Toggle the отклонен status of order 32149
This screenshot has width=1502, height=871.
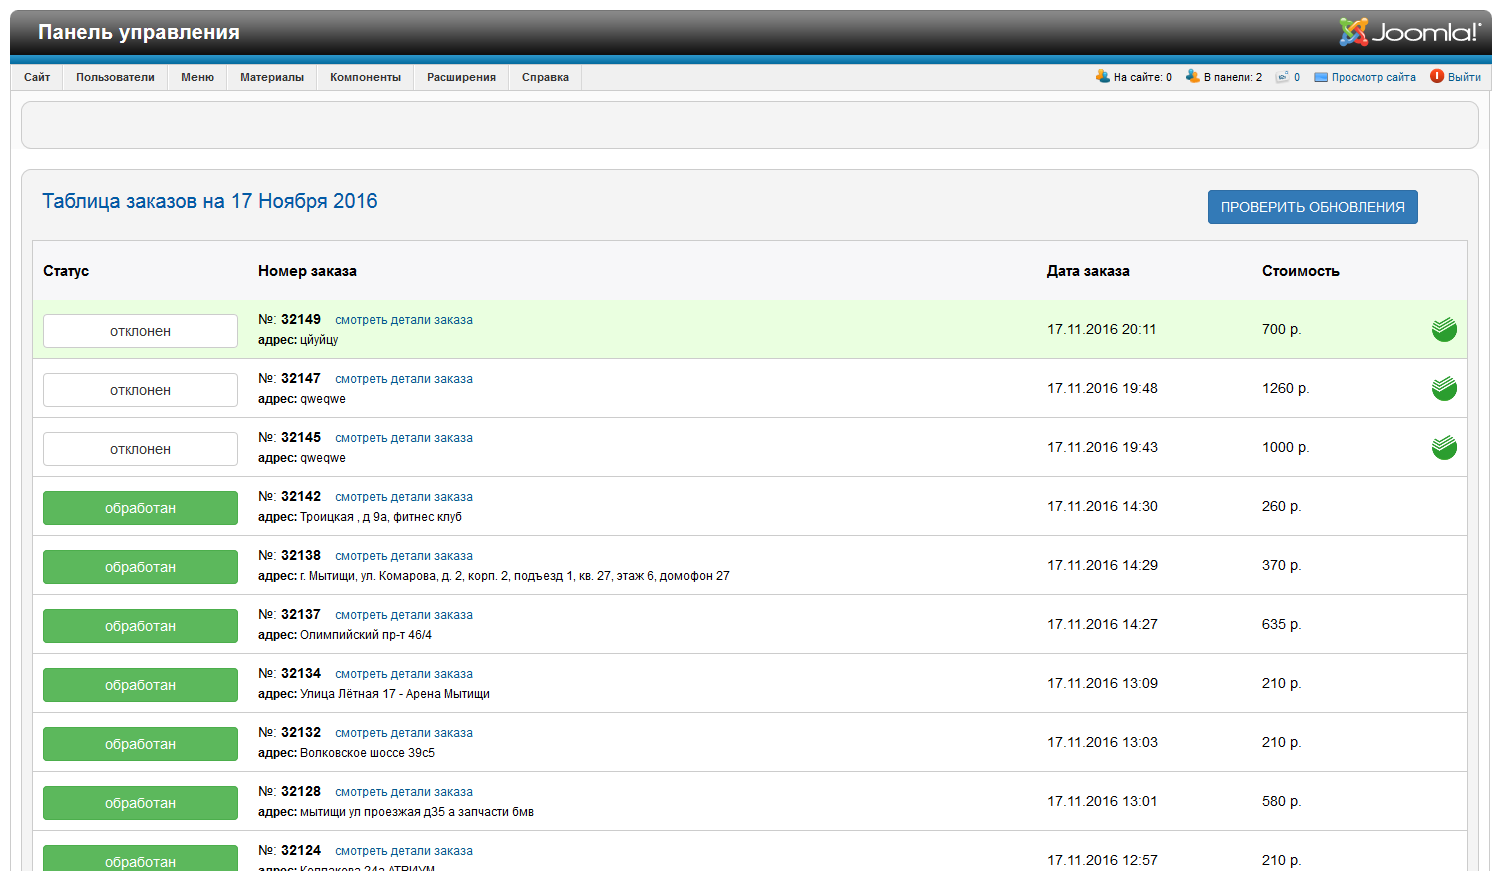click(140, 331)
